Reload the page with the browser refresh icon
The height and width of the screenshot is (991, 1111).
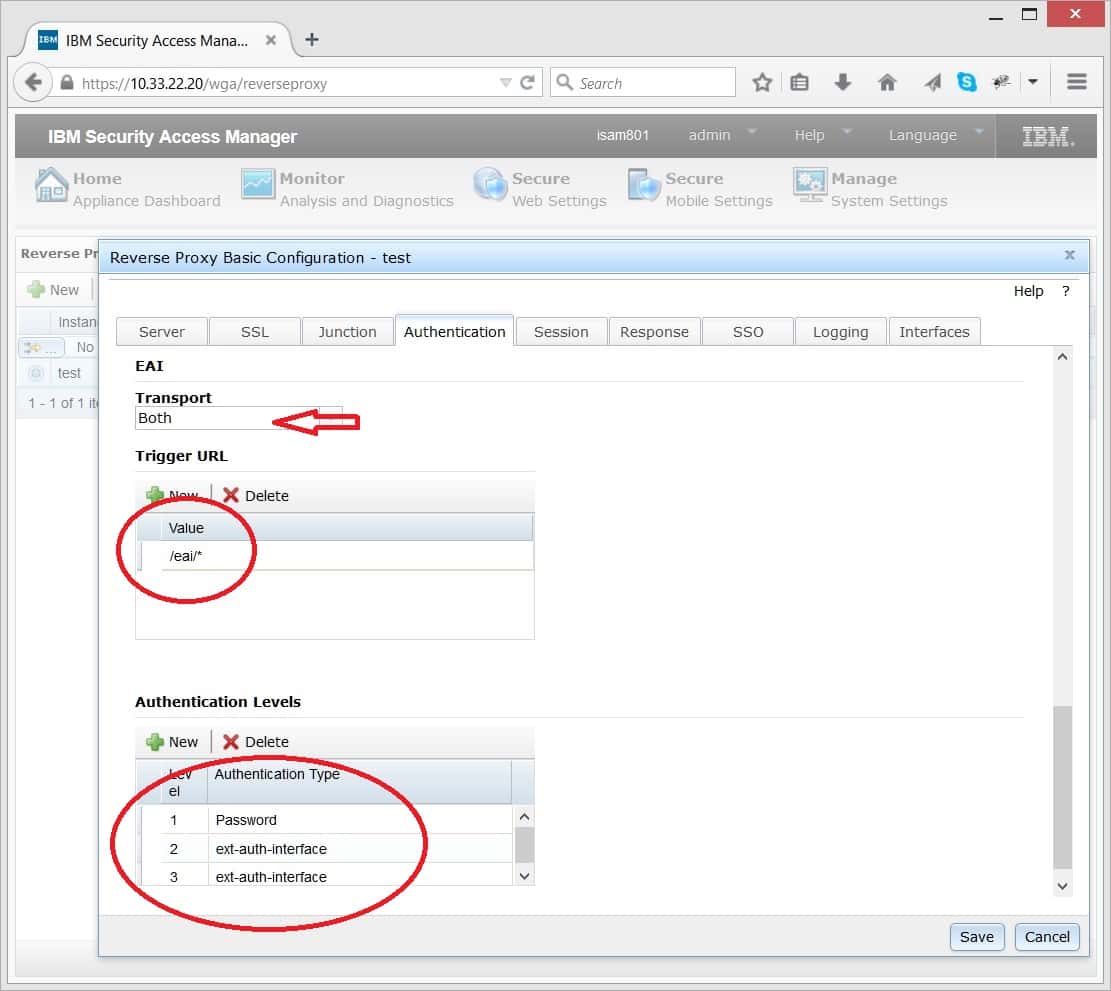[x=528, y=82]
